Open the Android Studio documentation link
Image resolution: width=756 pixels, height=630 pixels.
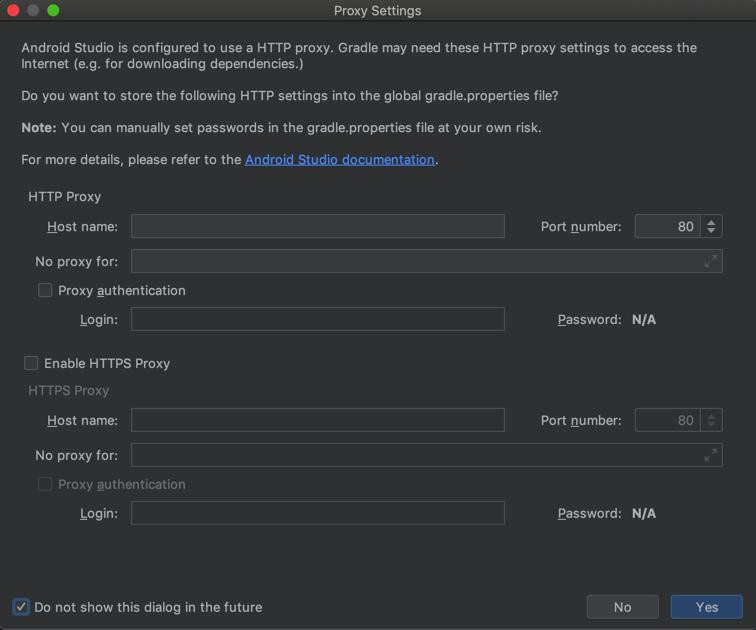tap(340, 160)
